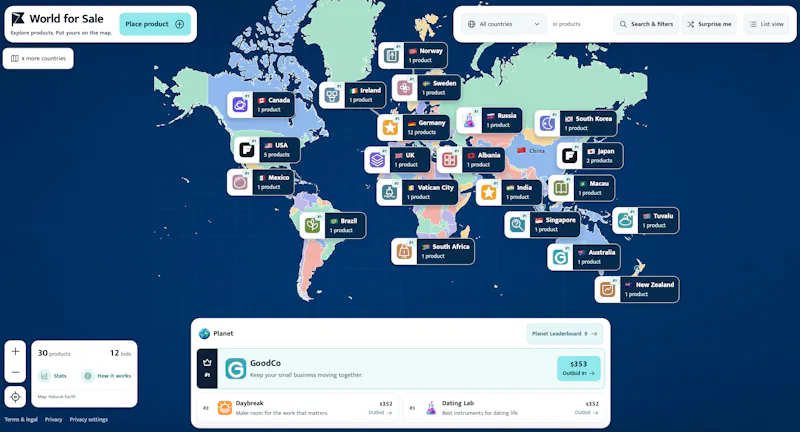Open the India star product icon

(x=489, y=192)
